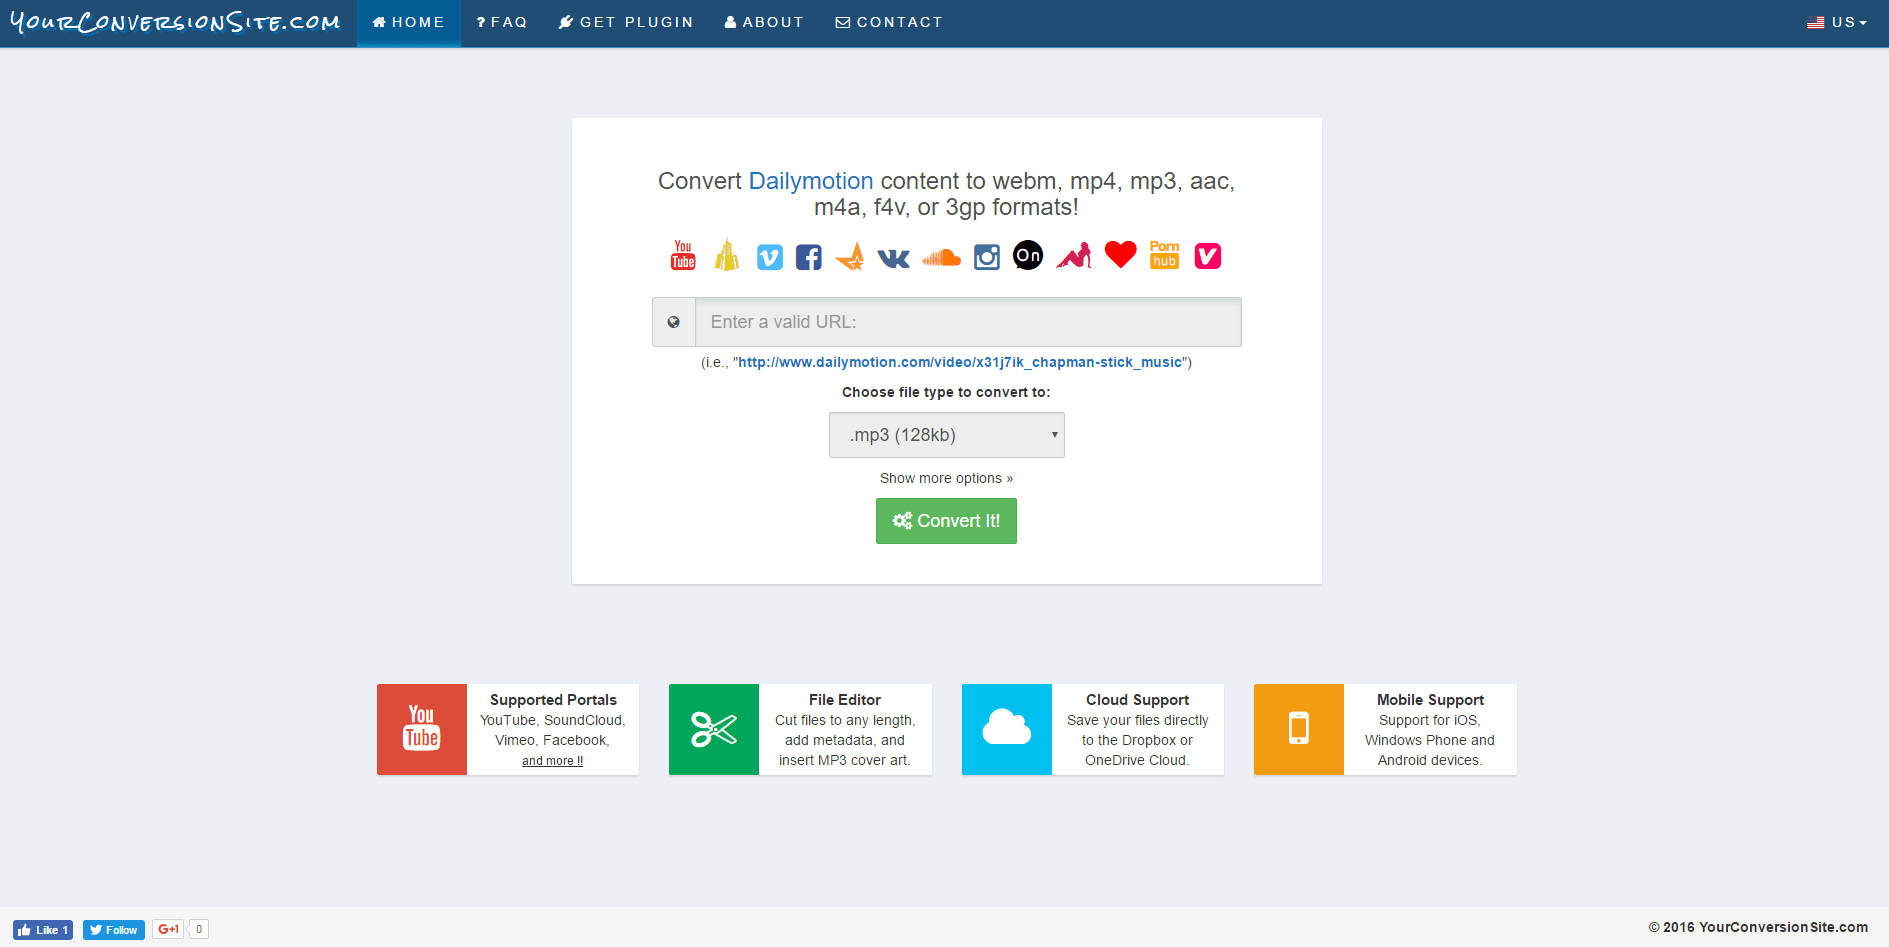Open the About page

pyautogui.click(x=764, y=22)
